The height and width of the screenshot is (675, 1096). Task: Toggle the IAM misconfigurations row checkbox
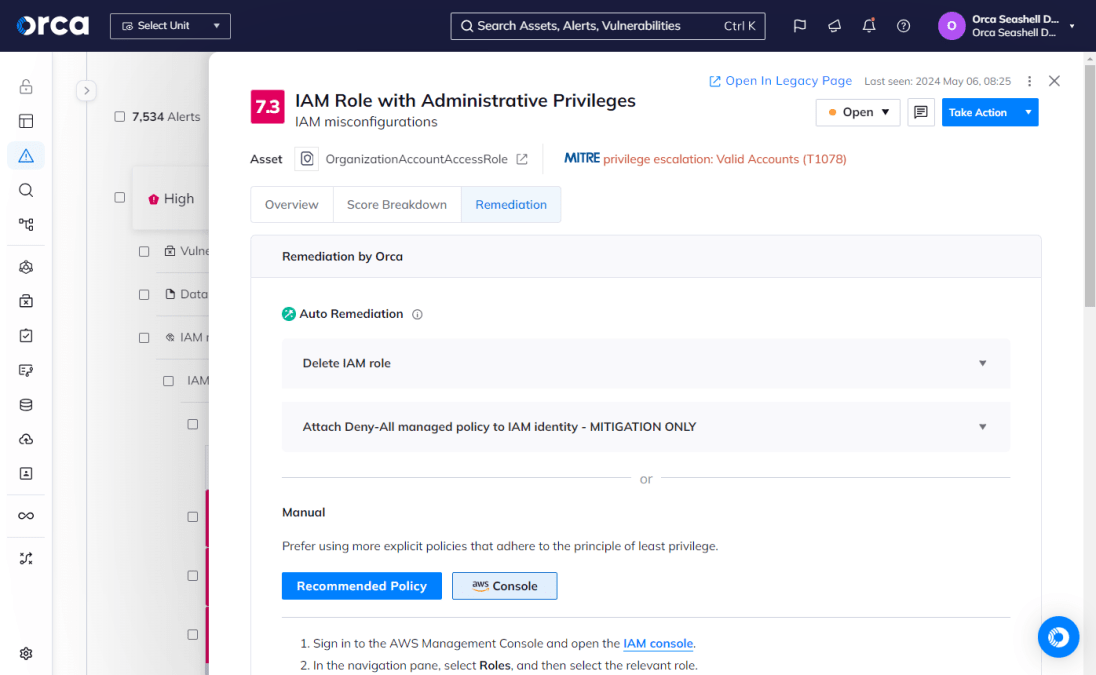144,338
